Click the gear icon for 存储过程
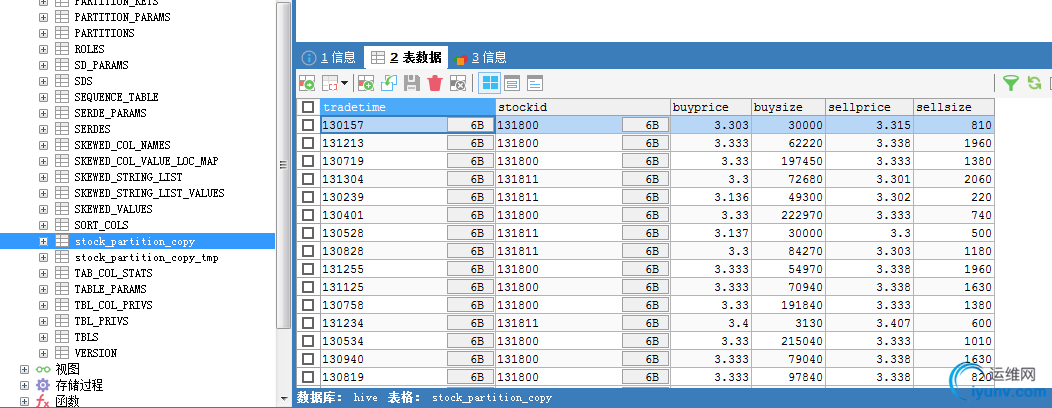Screen dimensions: 1052x408 point(43,385)
